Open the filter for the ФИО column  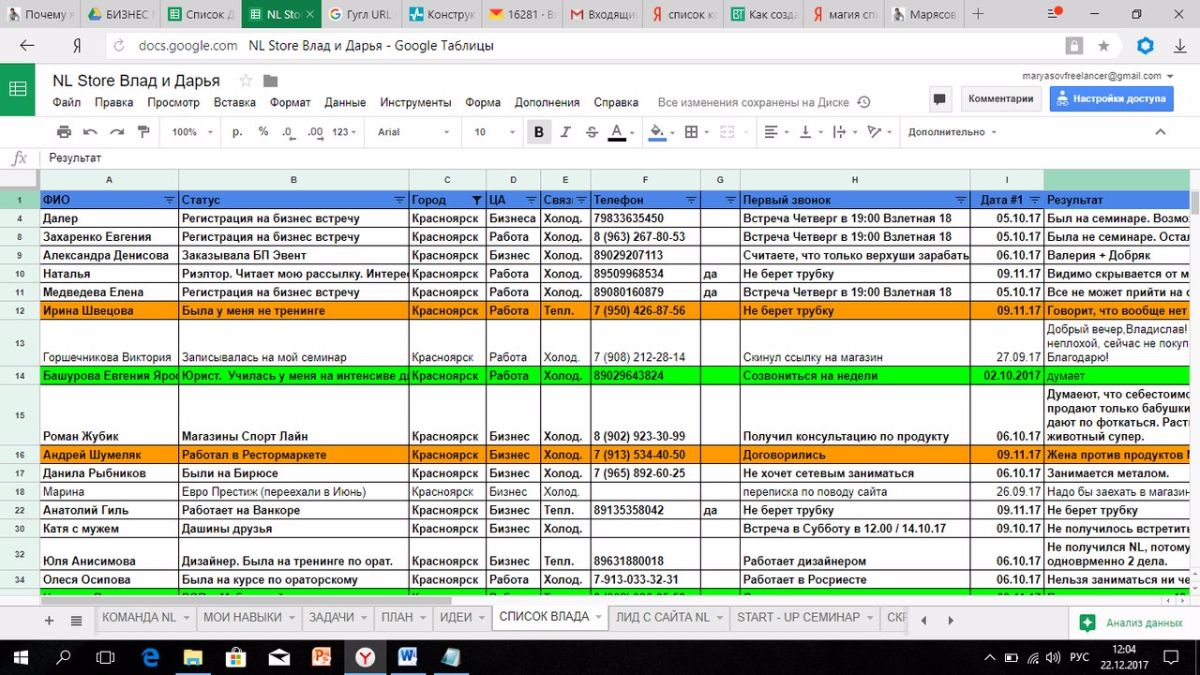[x=169, y=200]
